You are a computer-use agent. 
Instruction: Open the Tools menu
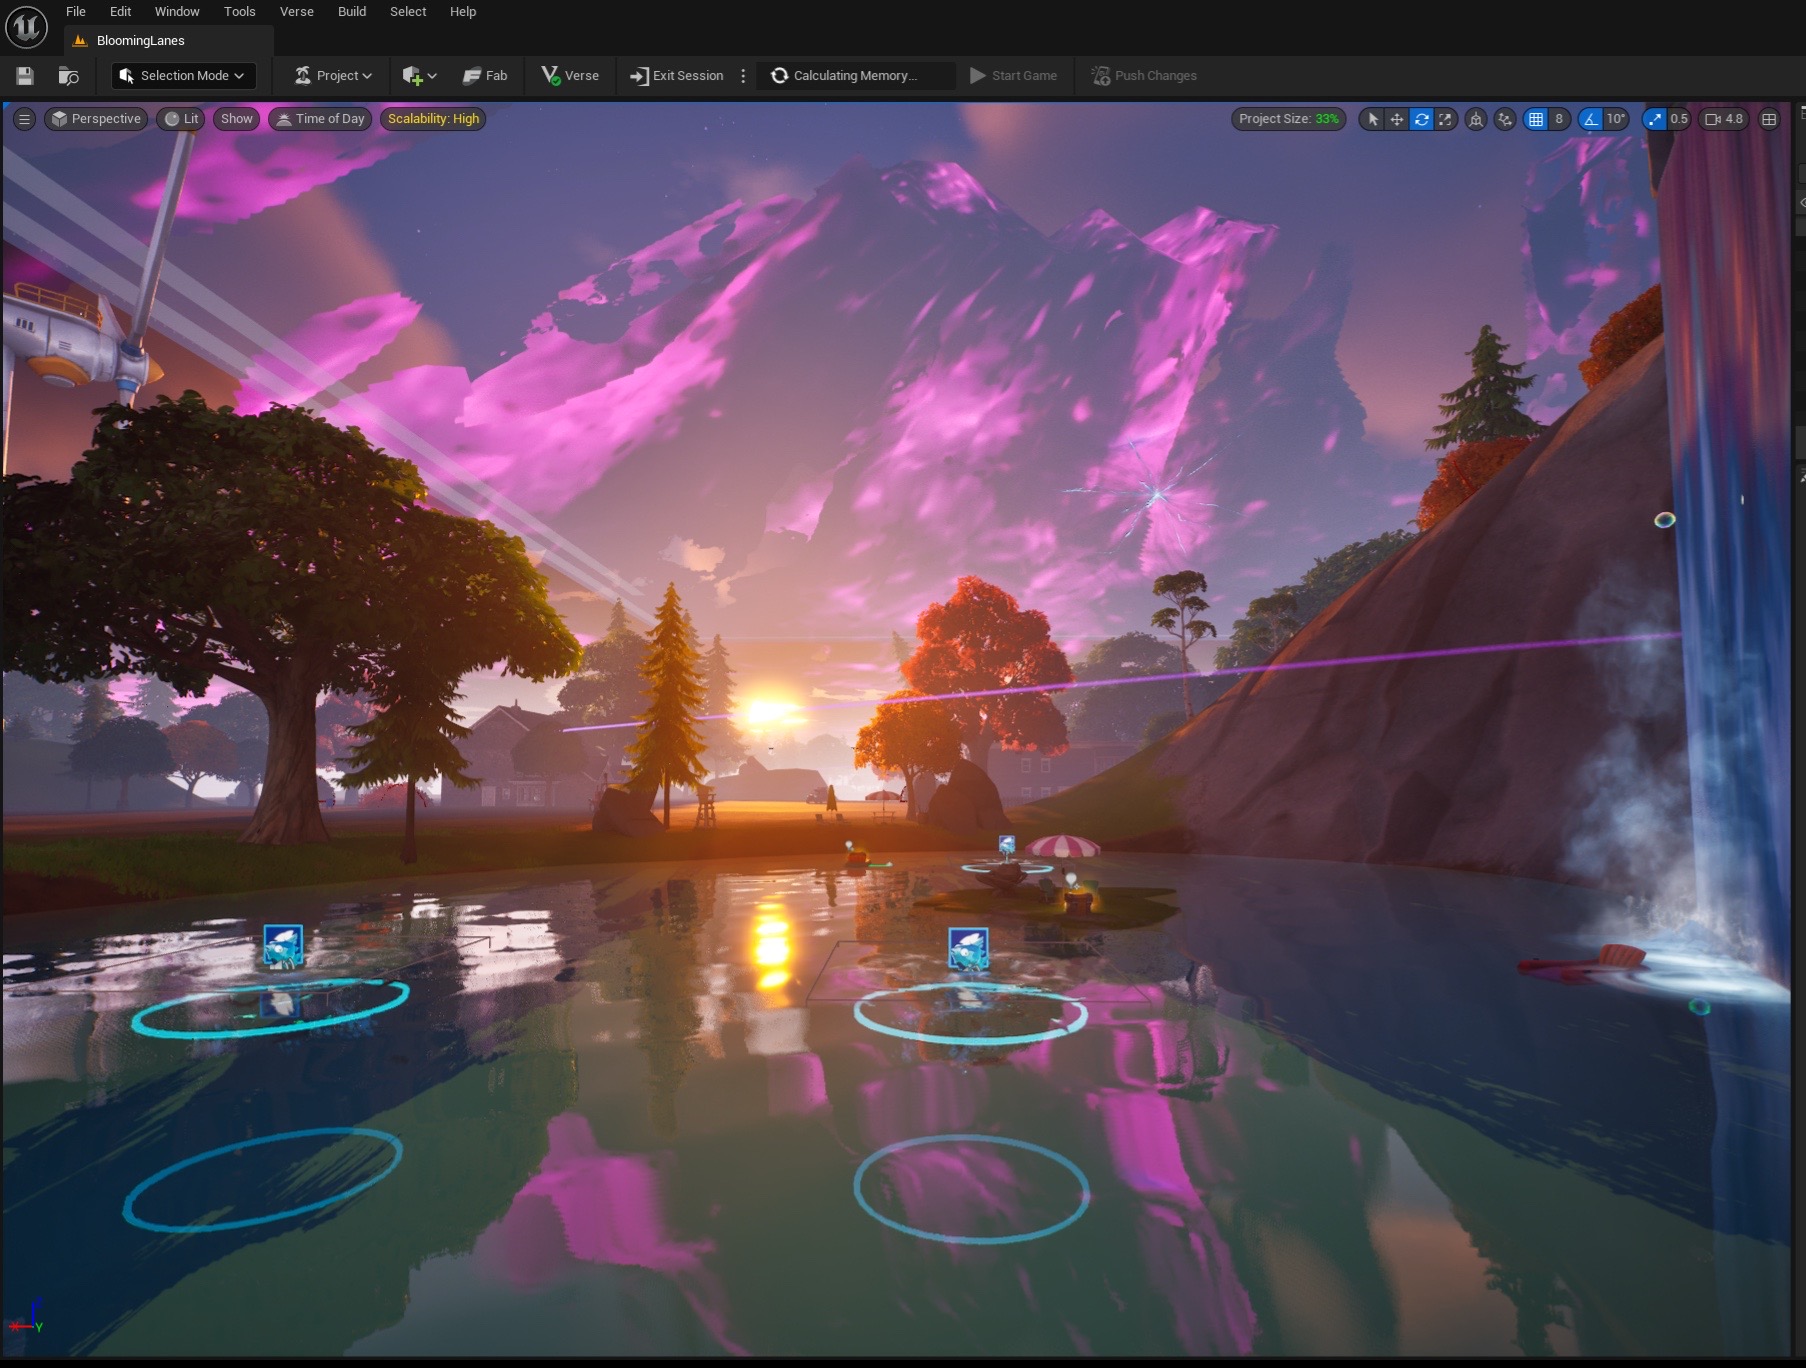click(x=240, y=12)
